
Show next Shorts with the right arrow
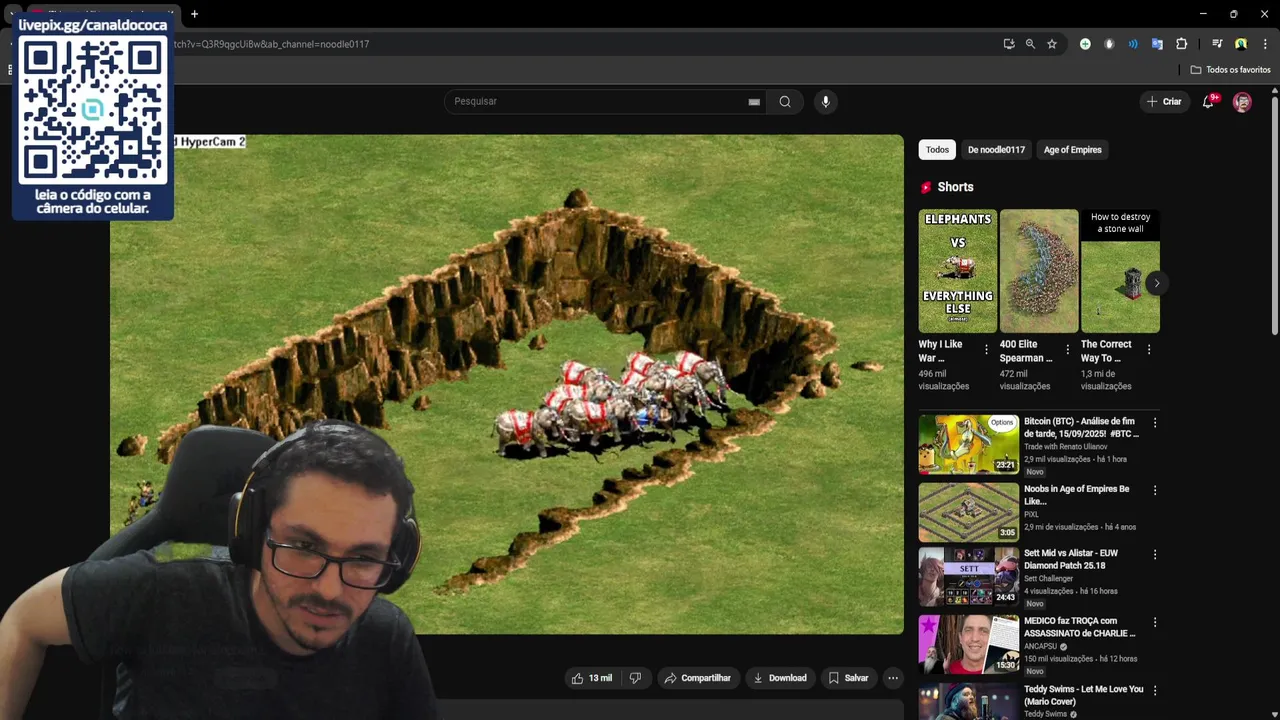coord(1156,283)
